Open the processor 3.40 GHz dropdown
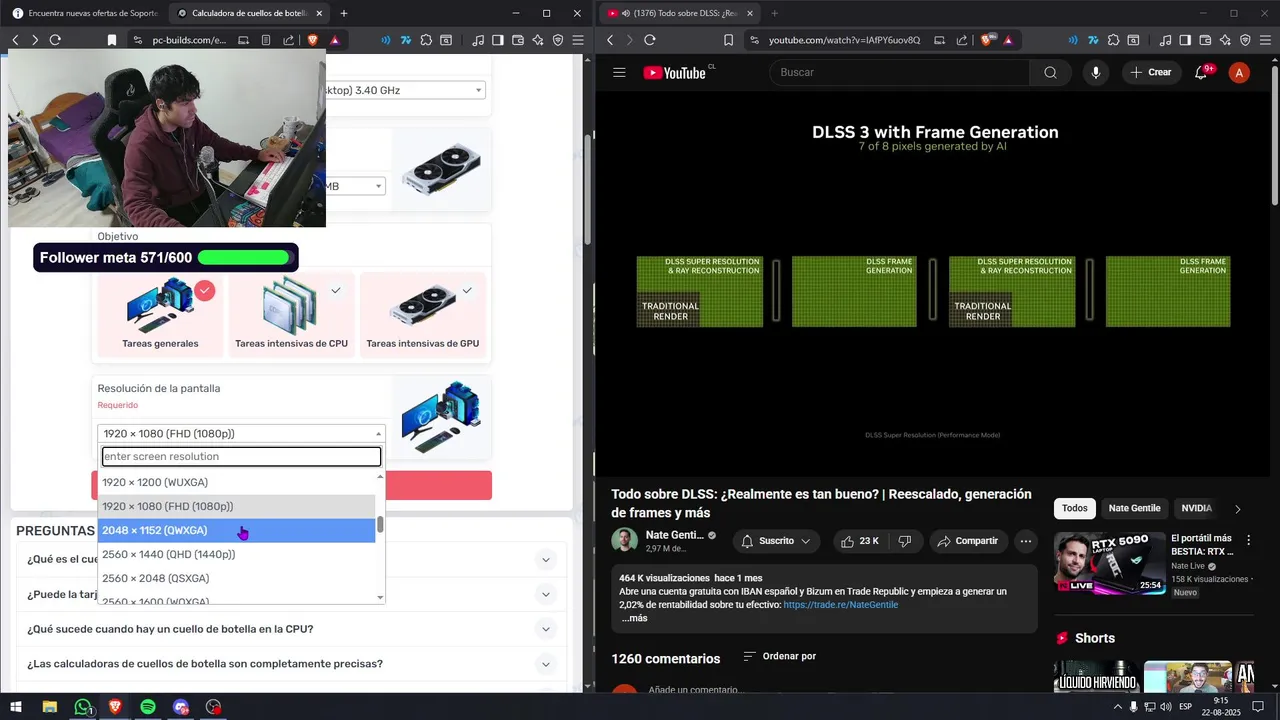The height and width of the screenshot is (720, 1280). [x=403, y=90]
